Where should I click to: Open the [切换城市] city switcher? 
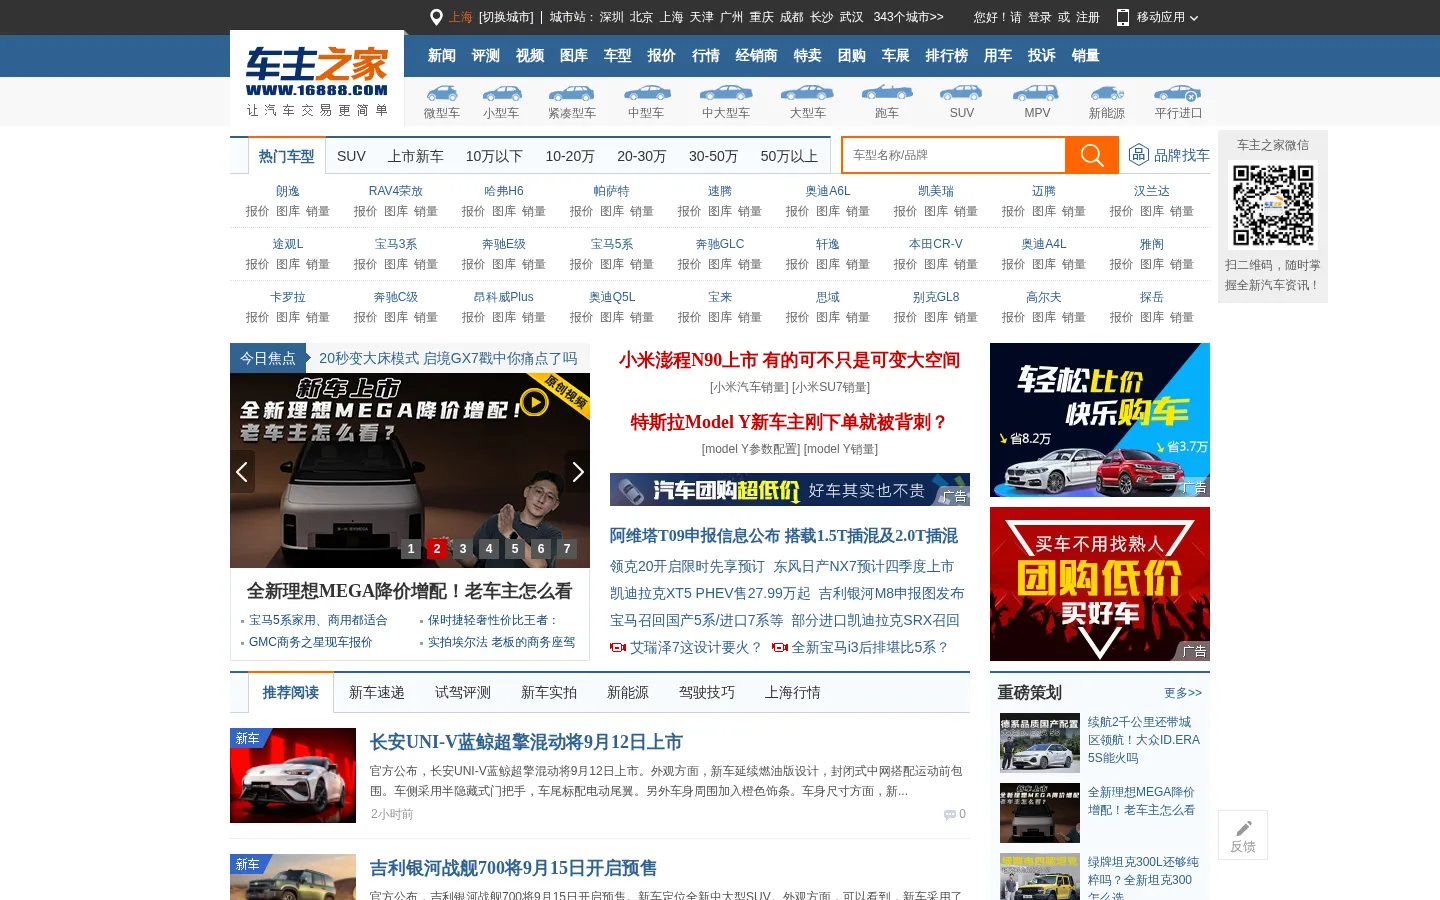(x=506, y=17)
